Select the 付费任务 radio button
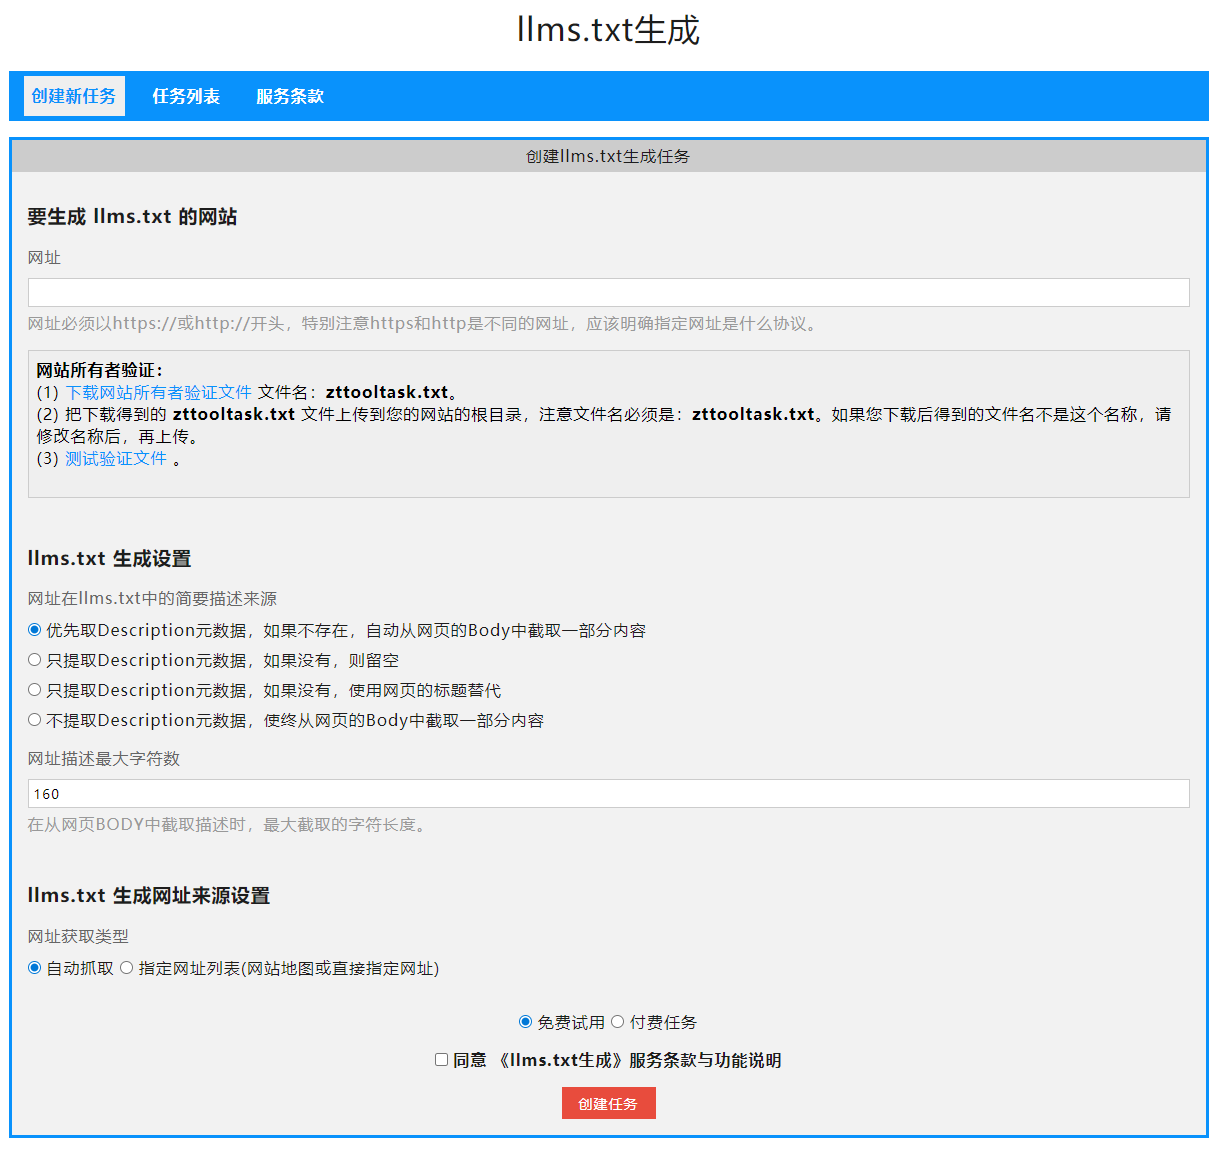Viewport: 1226px width, 1156px height. pyautogui.click(x=617, y=1022)
